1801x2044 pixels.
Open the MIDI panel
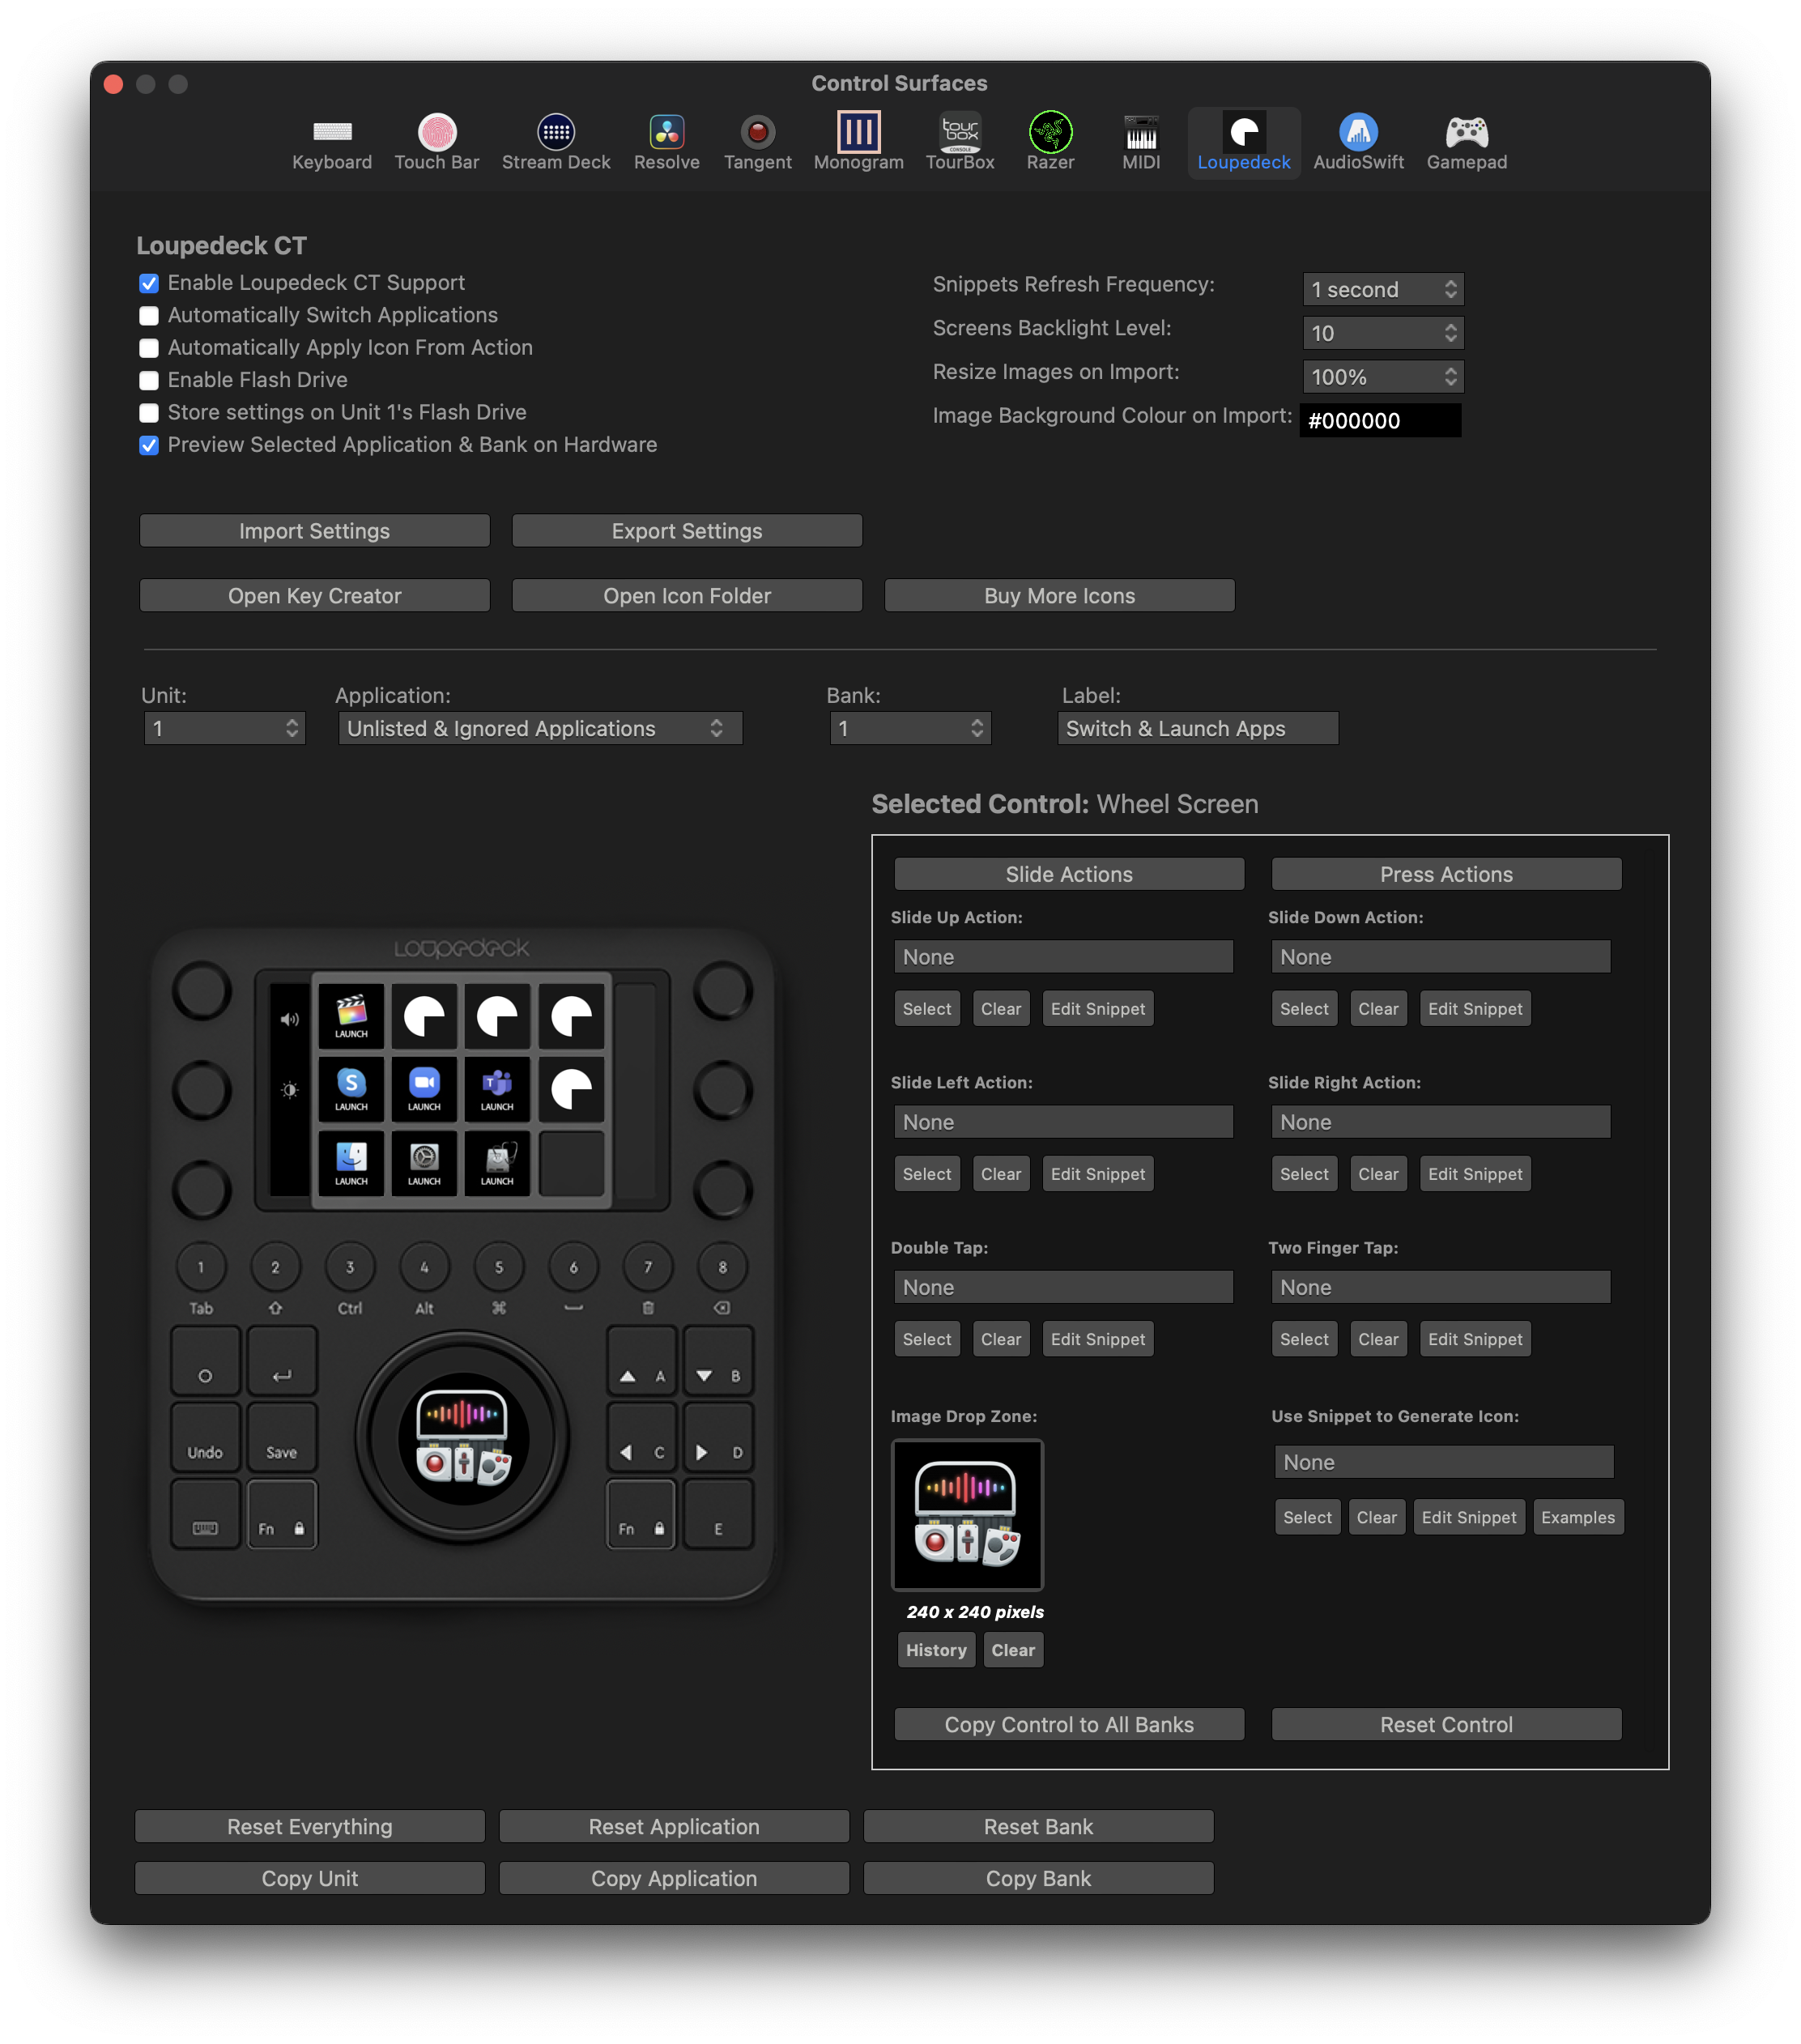pos(1141,143)
